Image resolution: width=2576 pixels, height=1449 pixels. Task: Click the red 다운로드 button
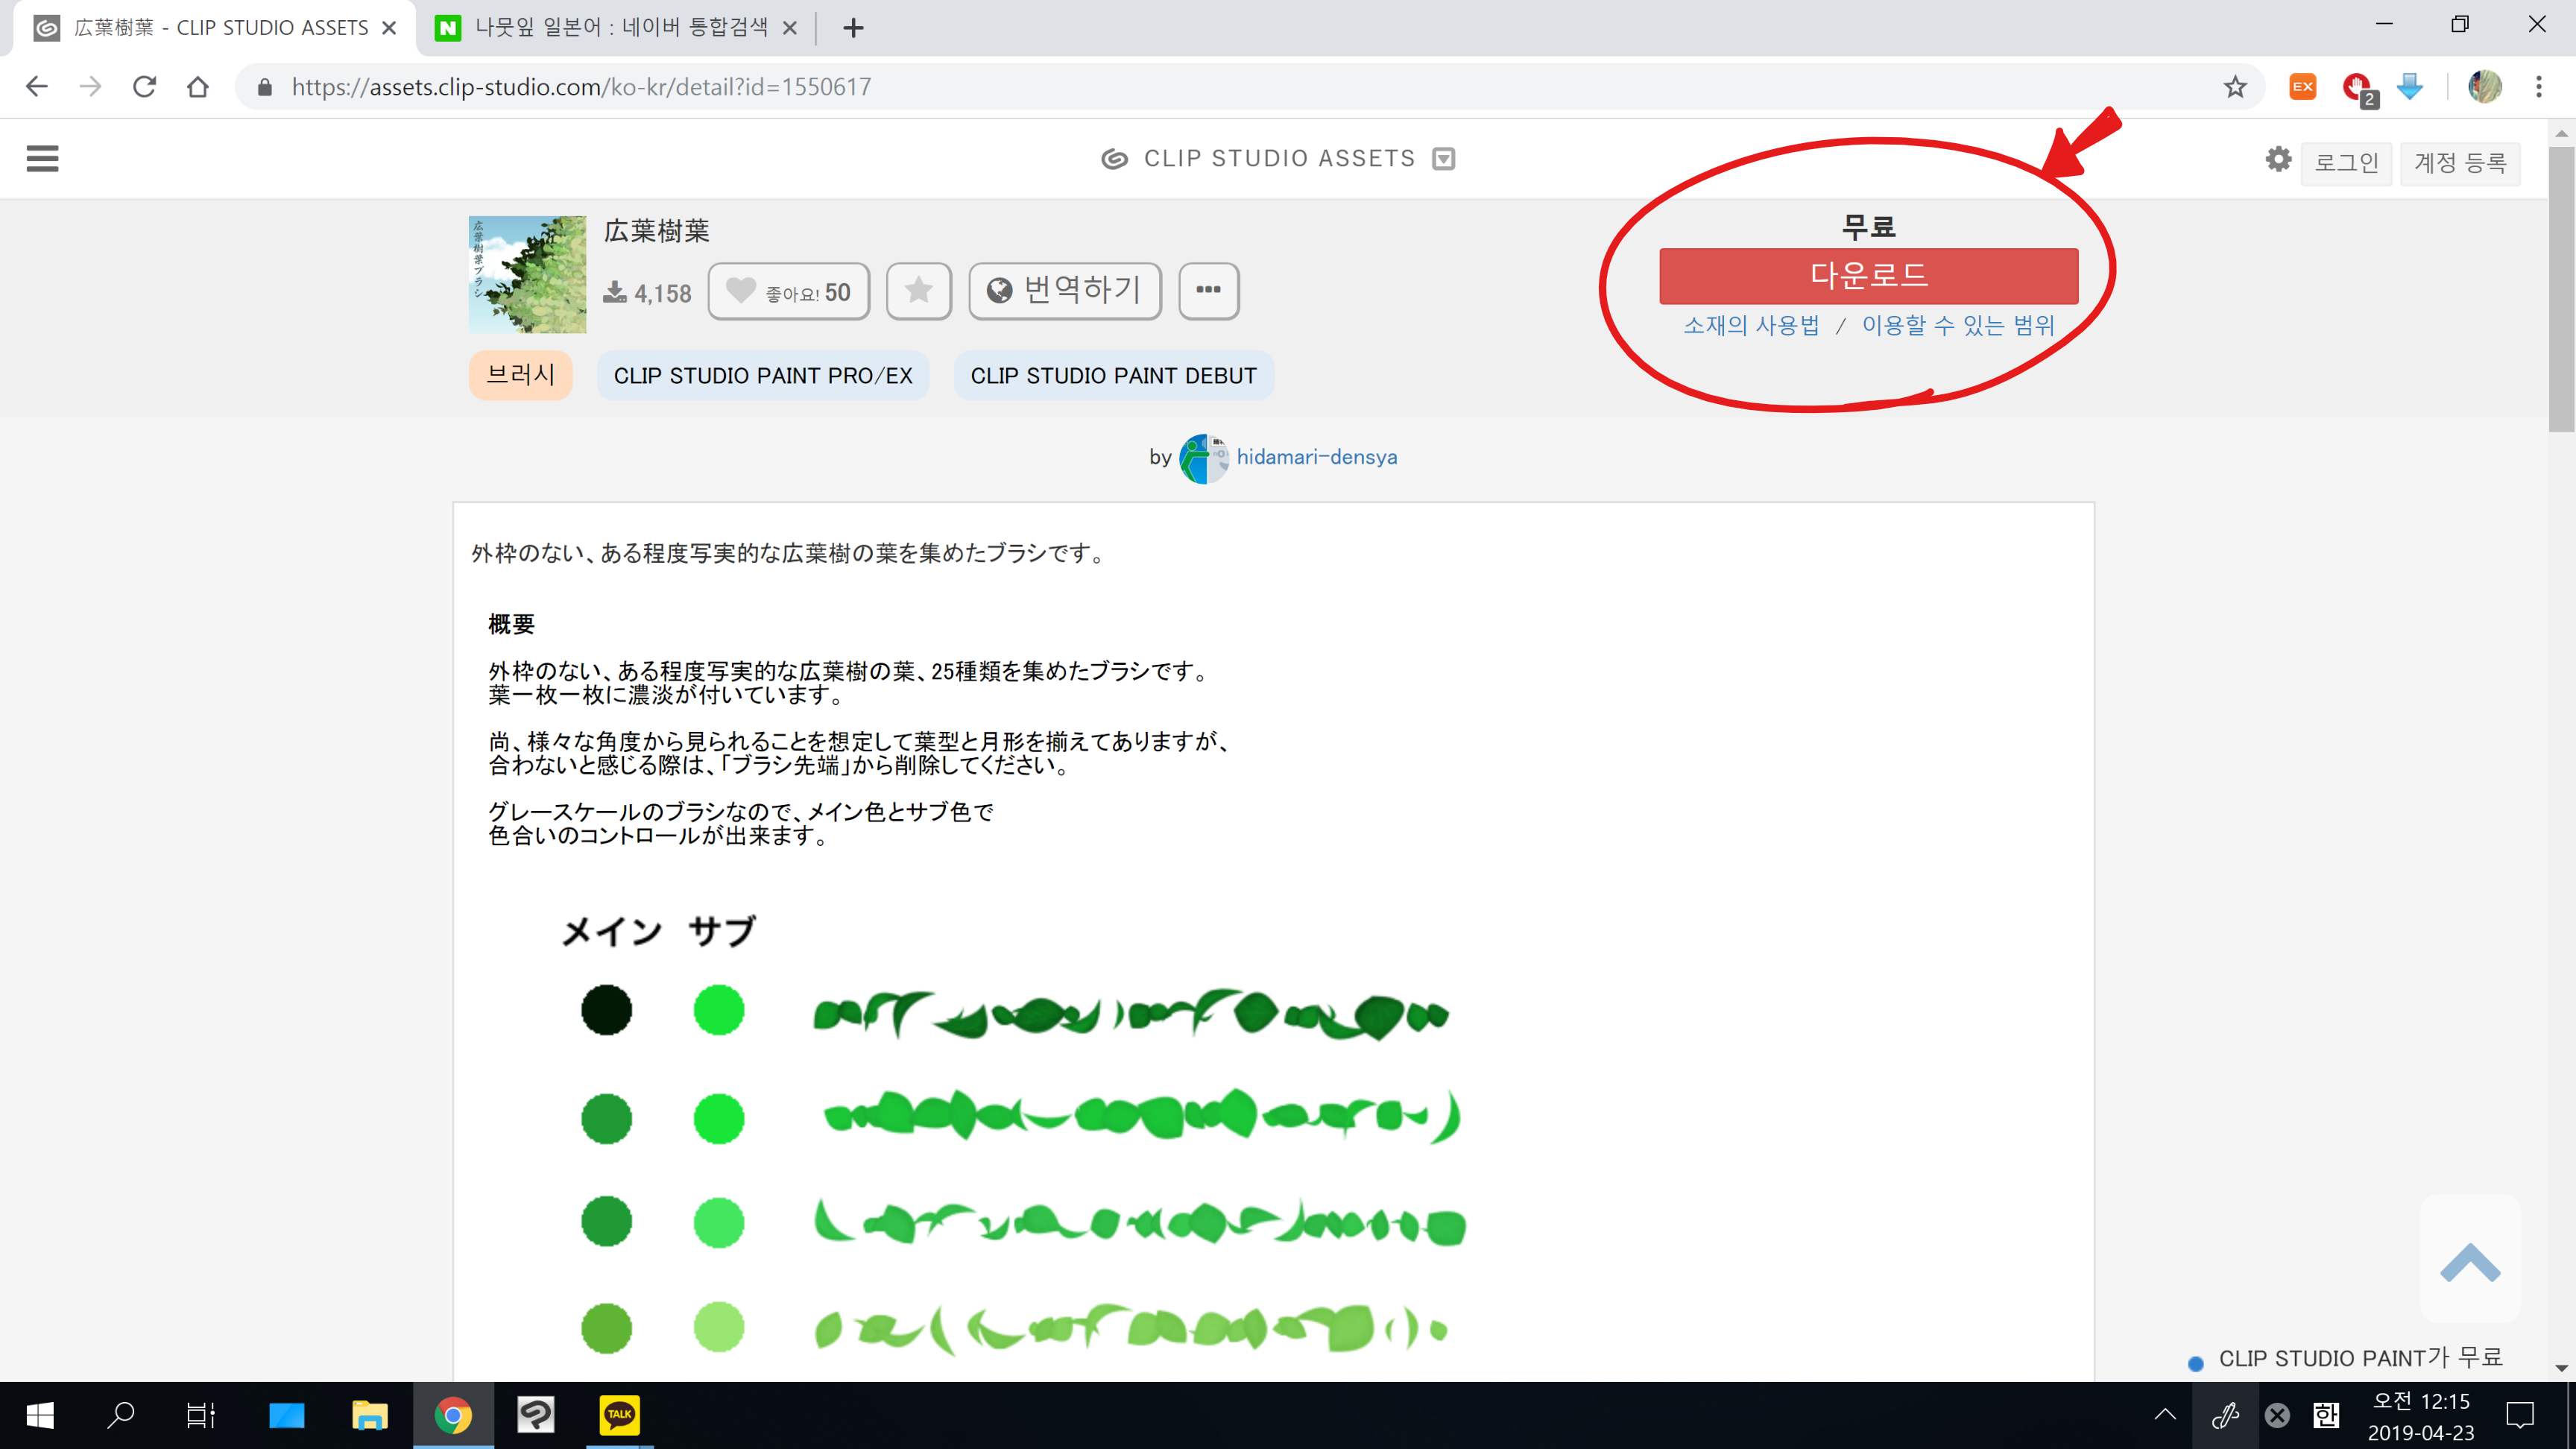(1868, 276)
